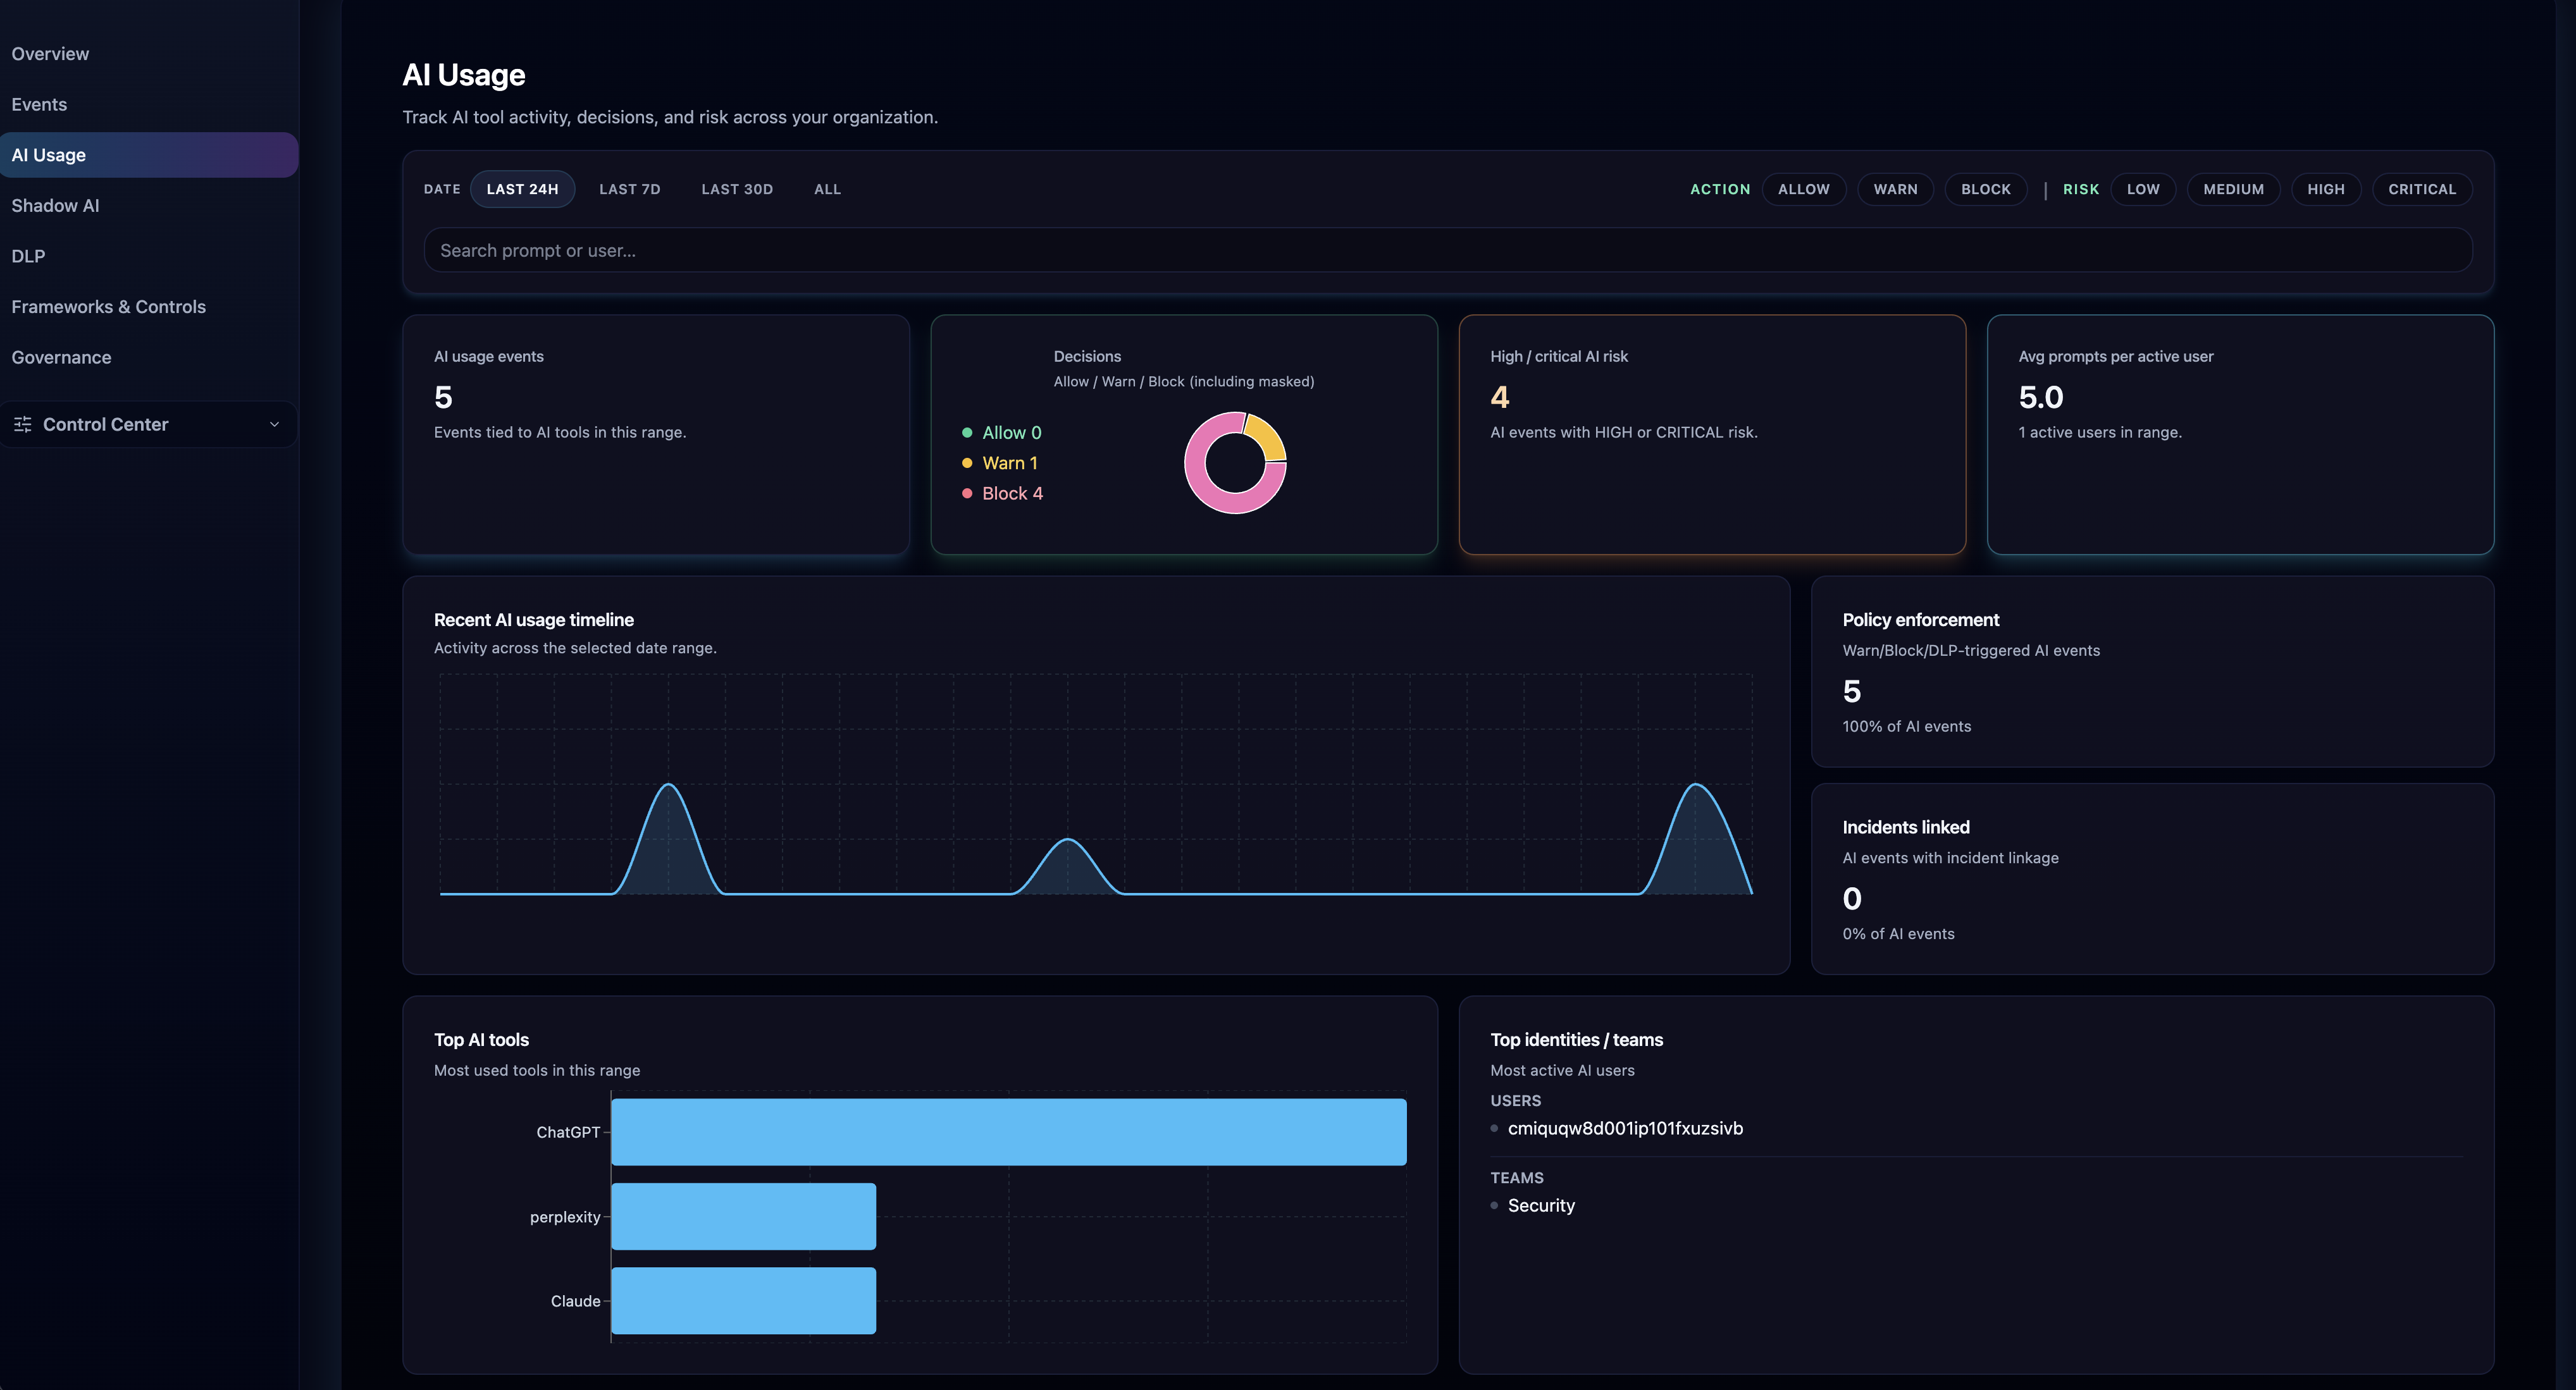Open the DLP section
The height and width of the screenshot is (1390, 2576).
coord(27,256)
